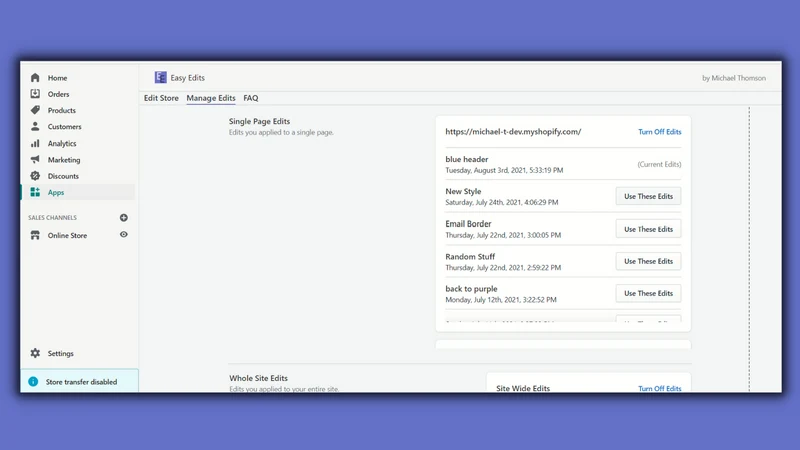Open Online Store sales channel
This screenshot has width=800, height=450.
pyautogui.click(x=67, y=236)
